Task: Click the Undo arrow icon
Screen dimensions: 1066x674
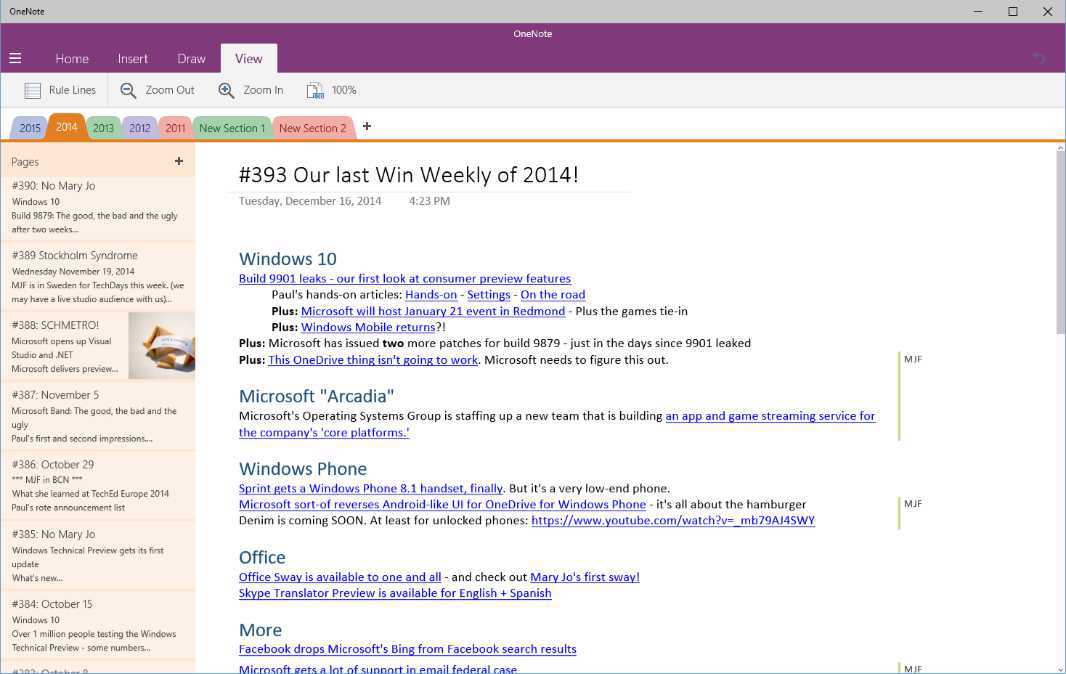Action: (x=1039, y=59)
